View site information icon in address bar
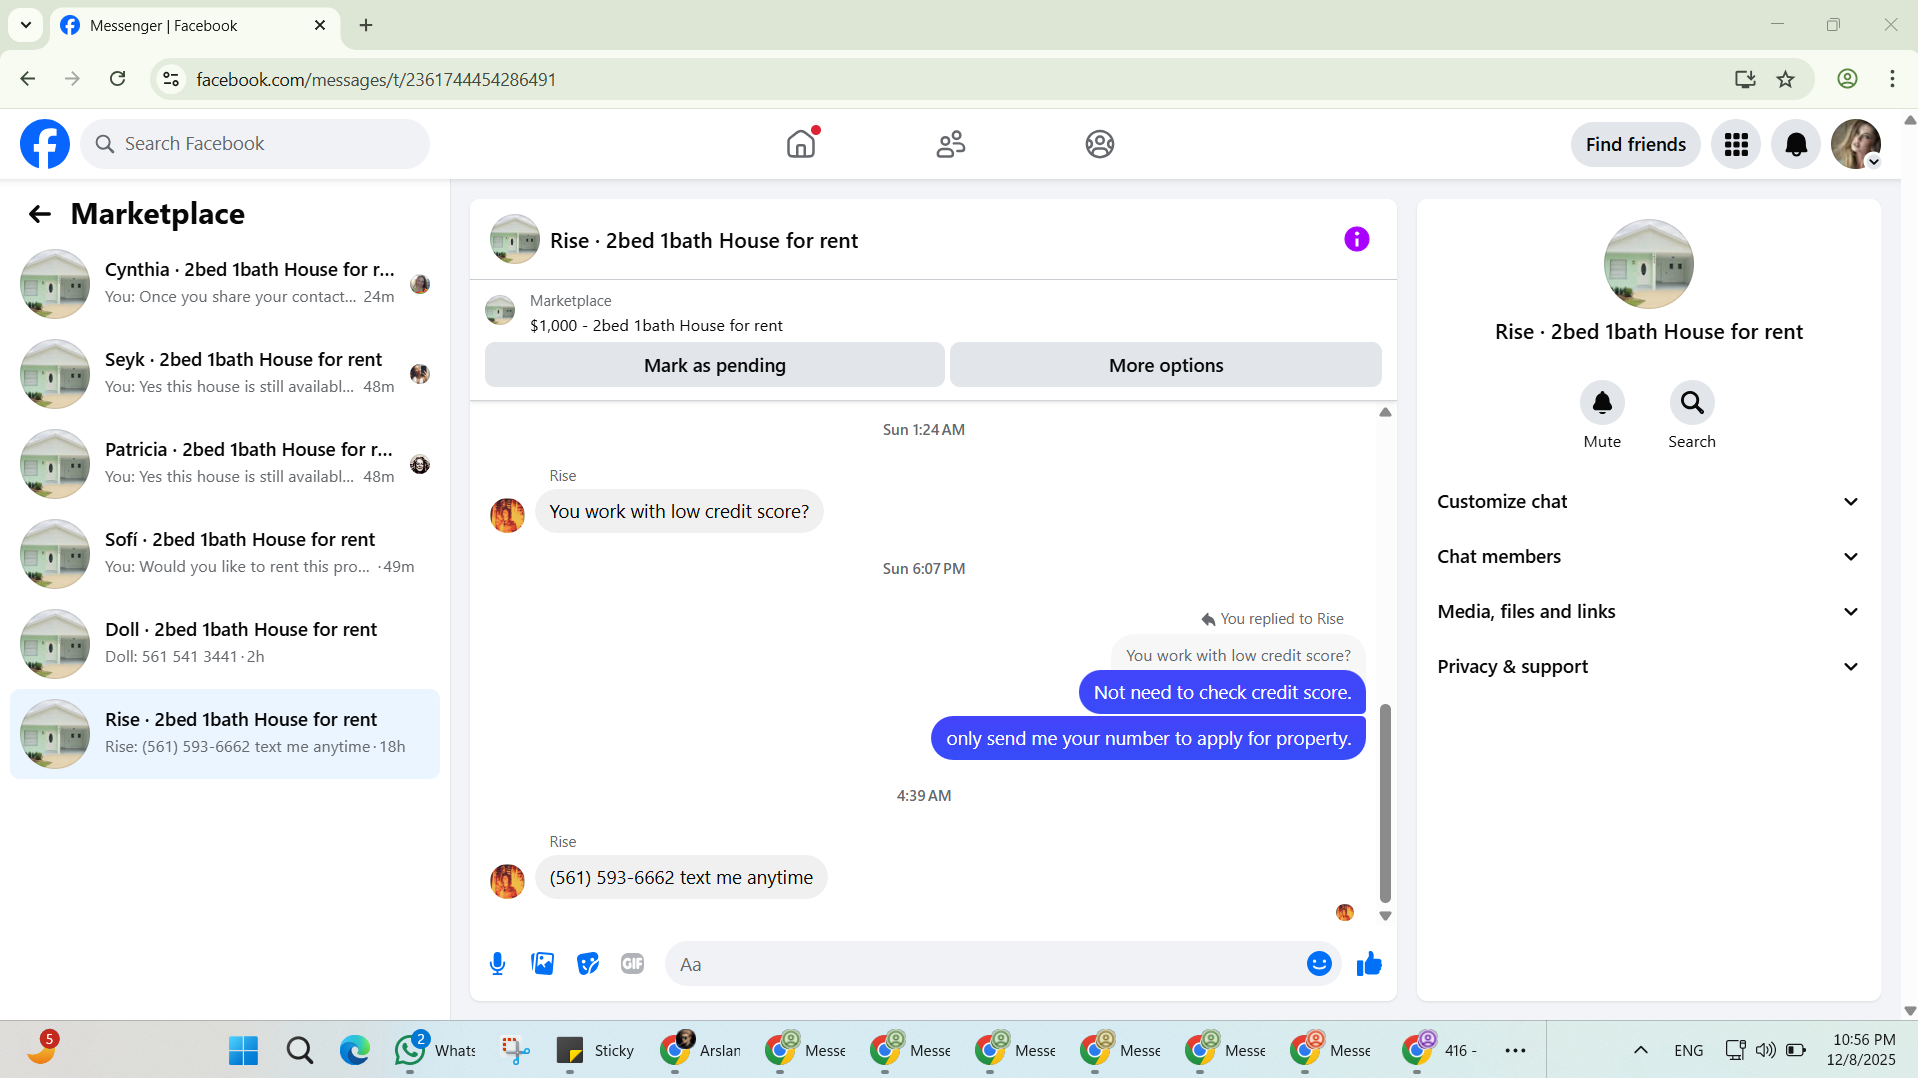This screenshot has width=1918, height=1078. (171, 79)
